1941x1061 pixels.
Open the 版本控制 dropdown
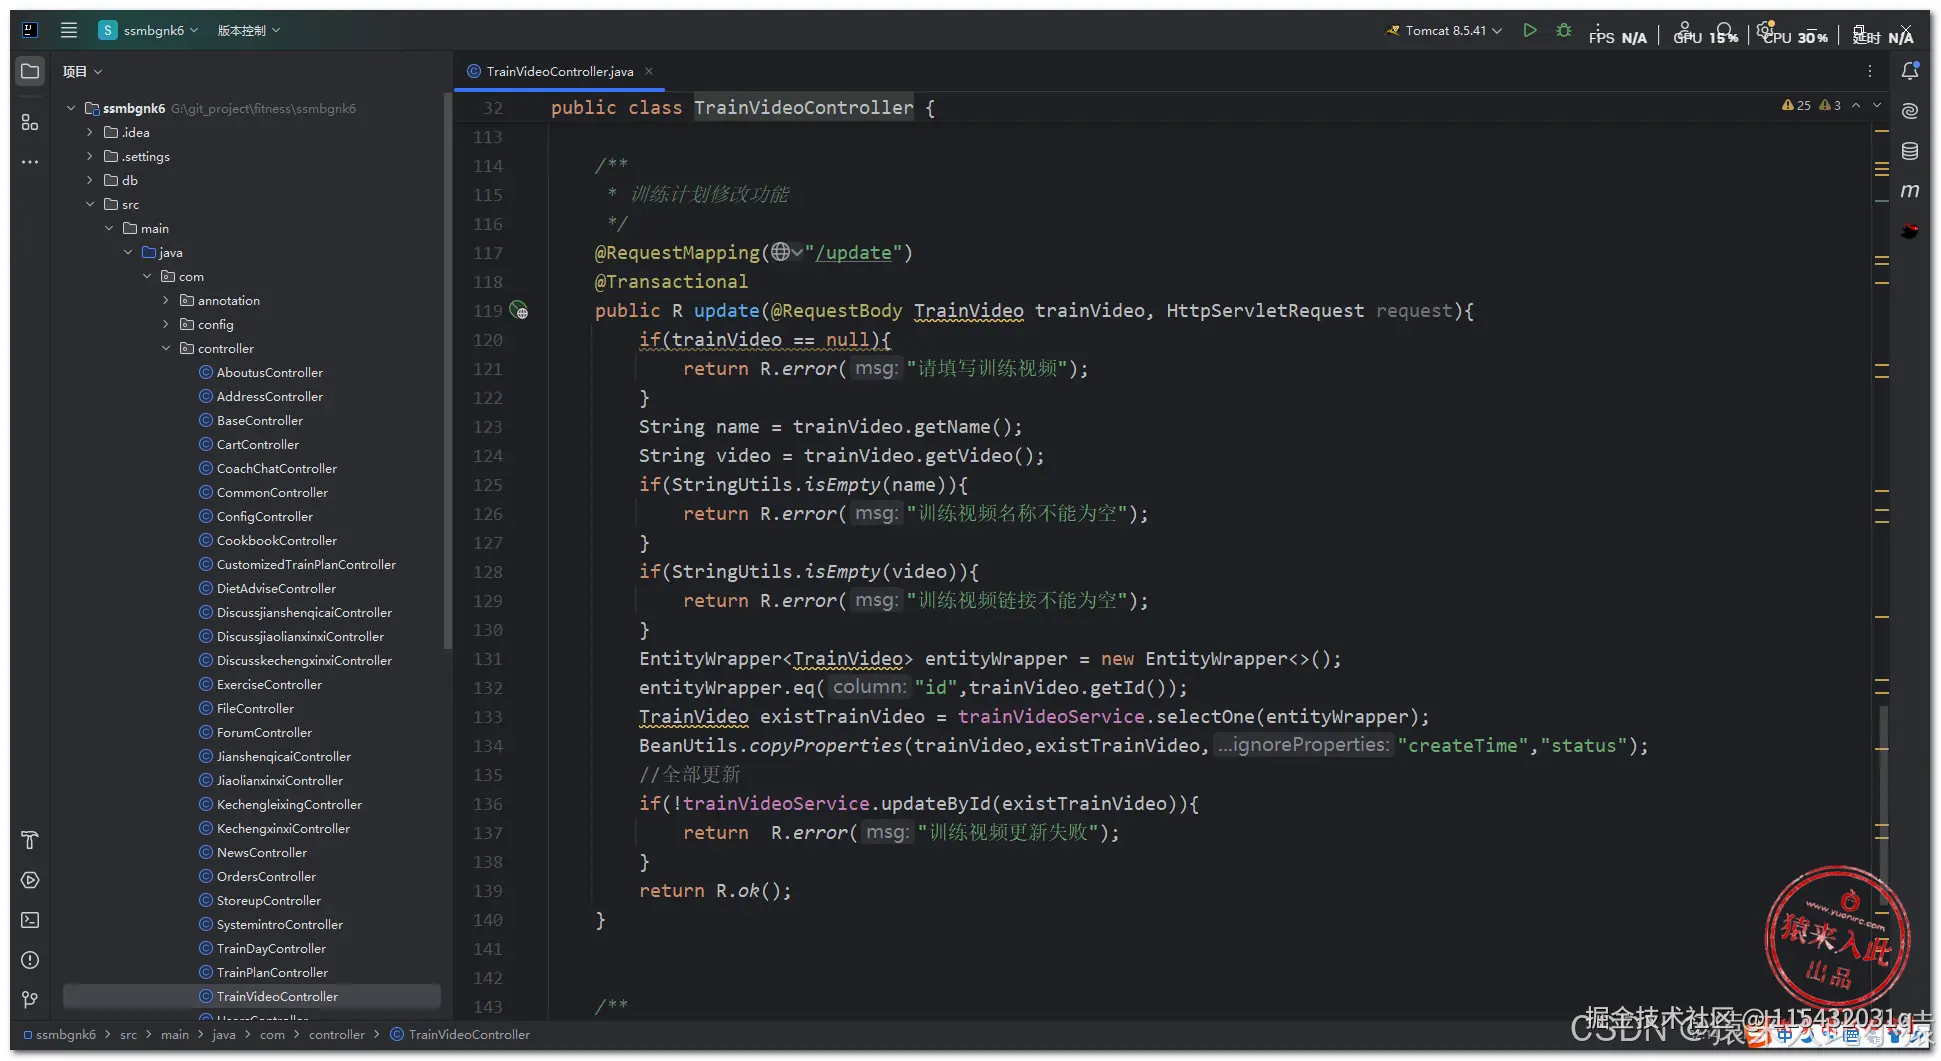click(x=249, y=30)
